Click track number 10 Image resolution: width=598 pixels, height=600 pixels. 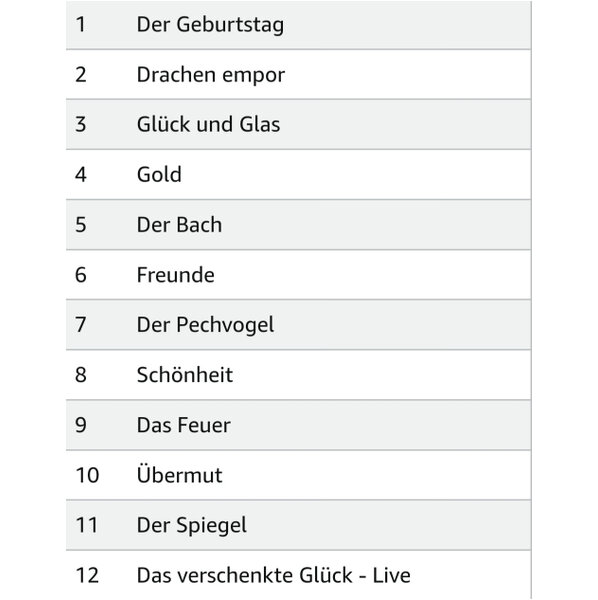[87, 475]
